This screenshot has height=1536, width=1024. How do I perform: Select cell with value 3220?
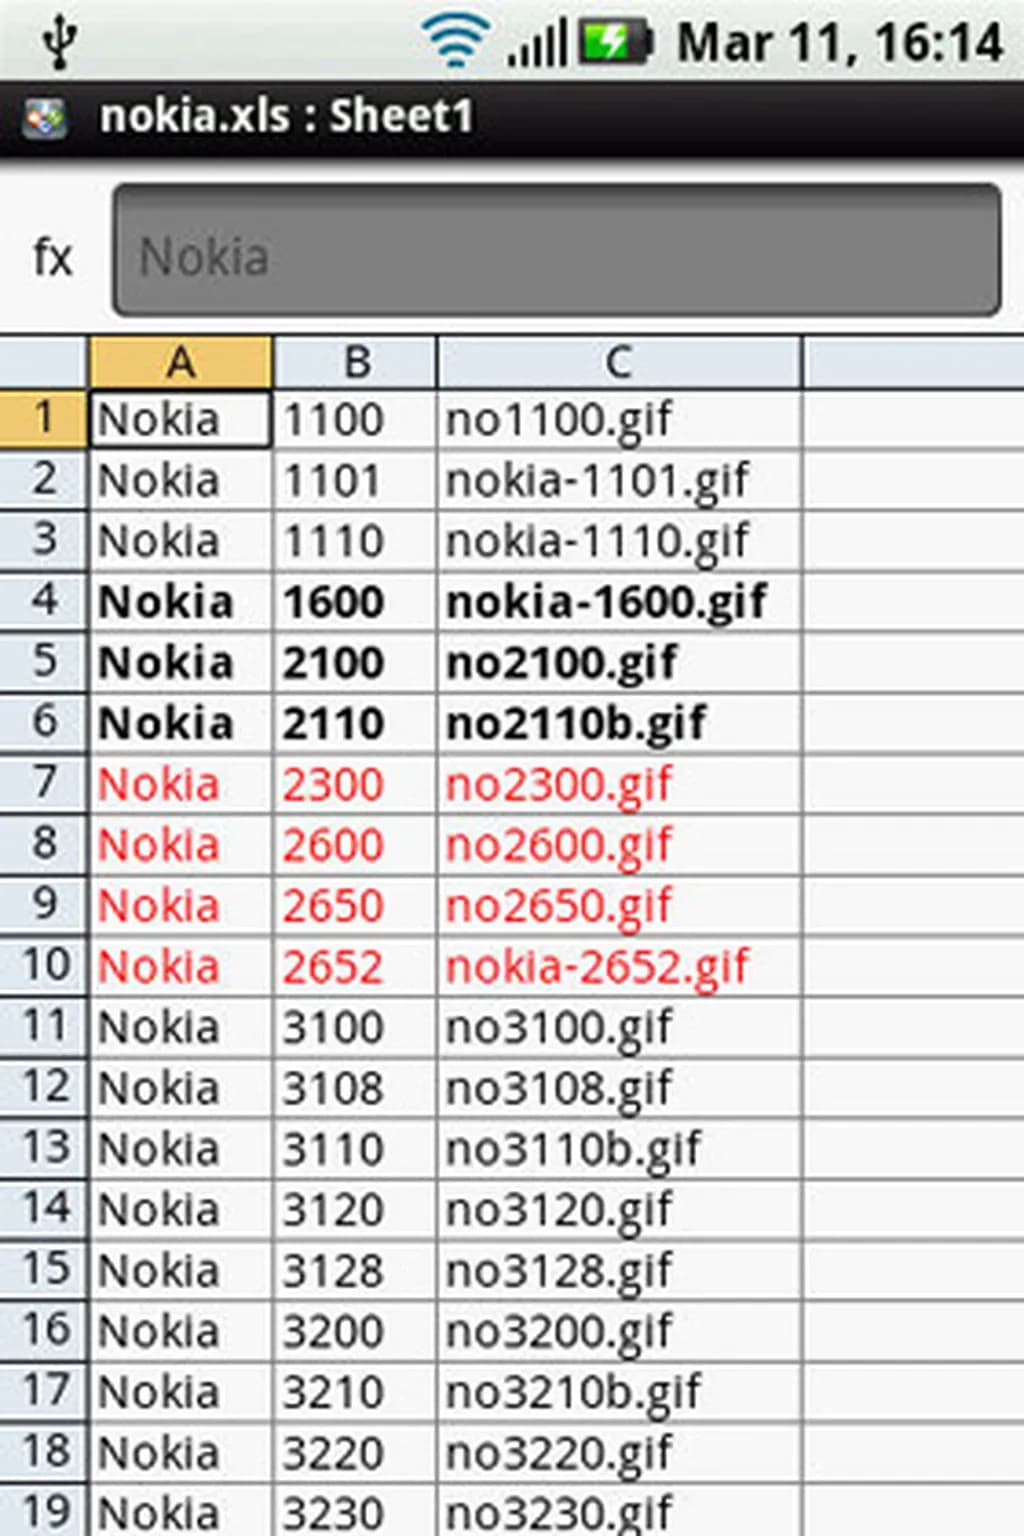(x=355, y=1453)
